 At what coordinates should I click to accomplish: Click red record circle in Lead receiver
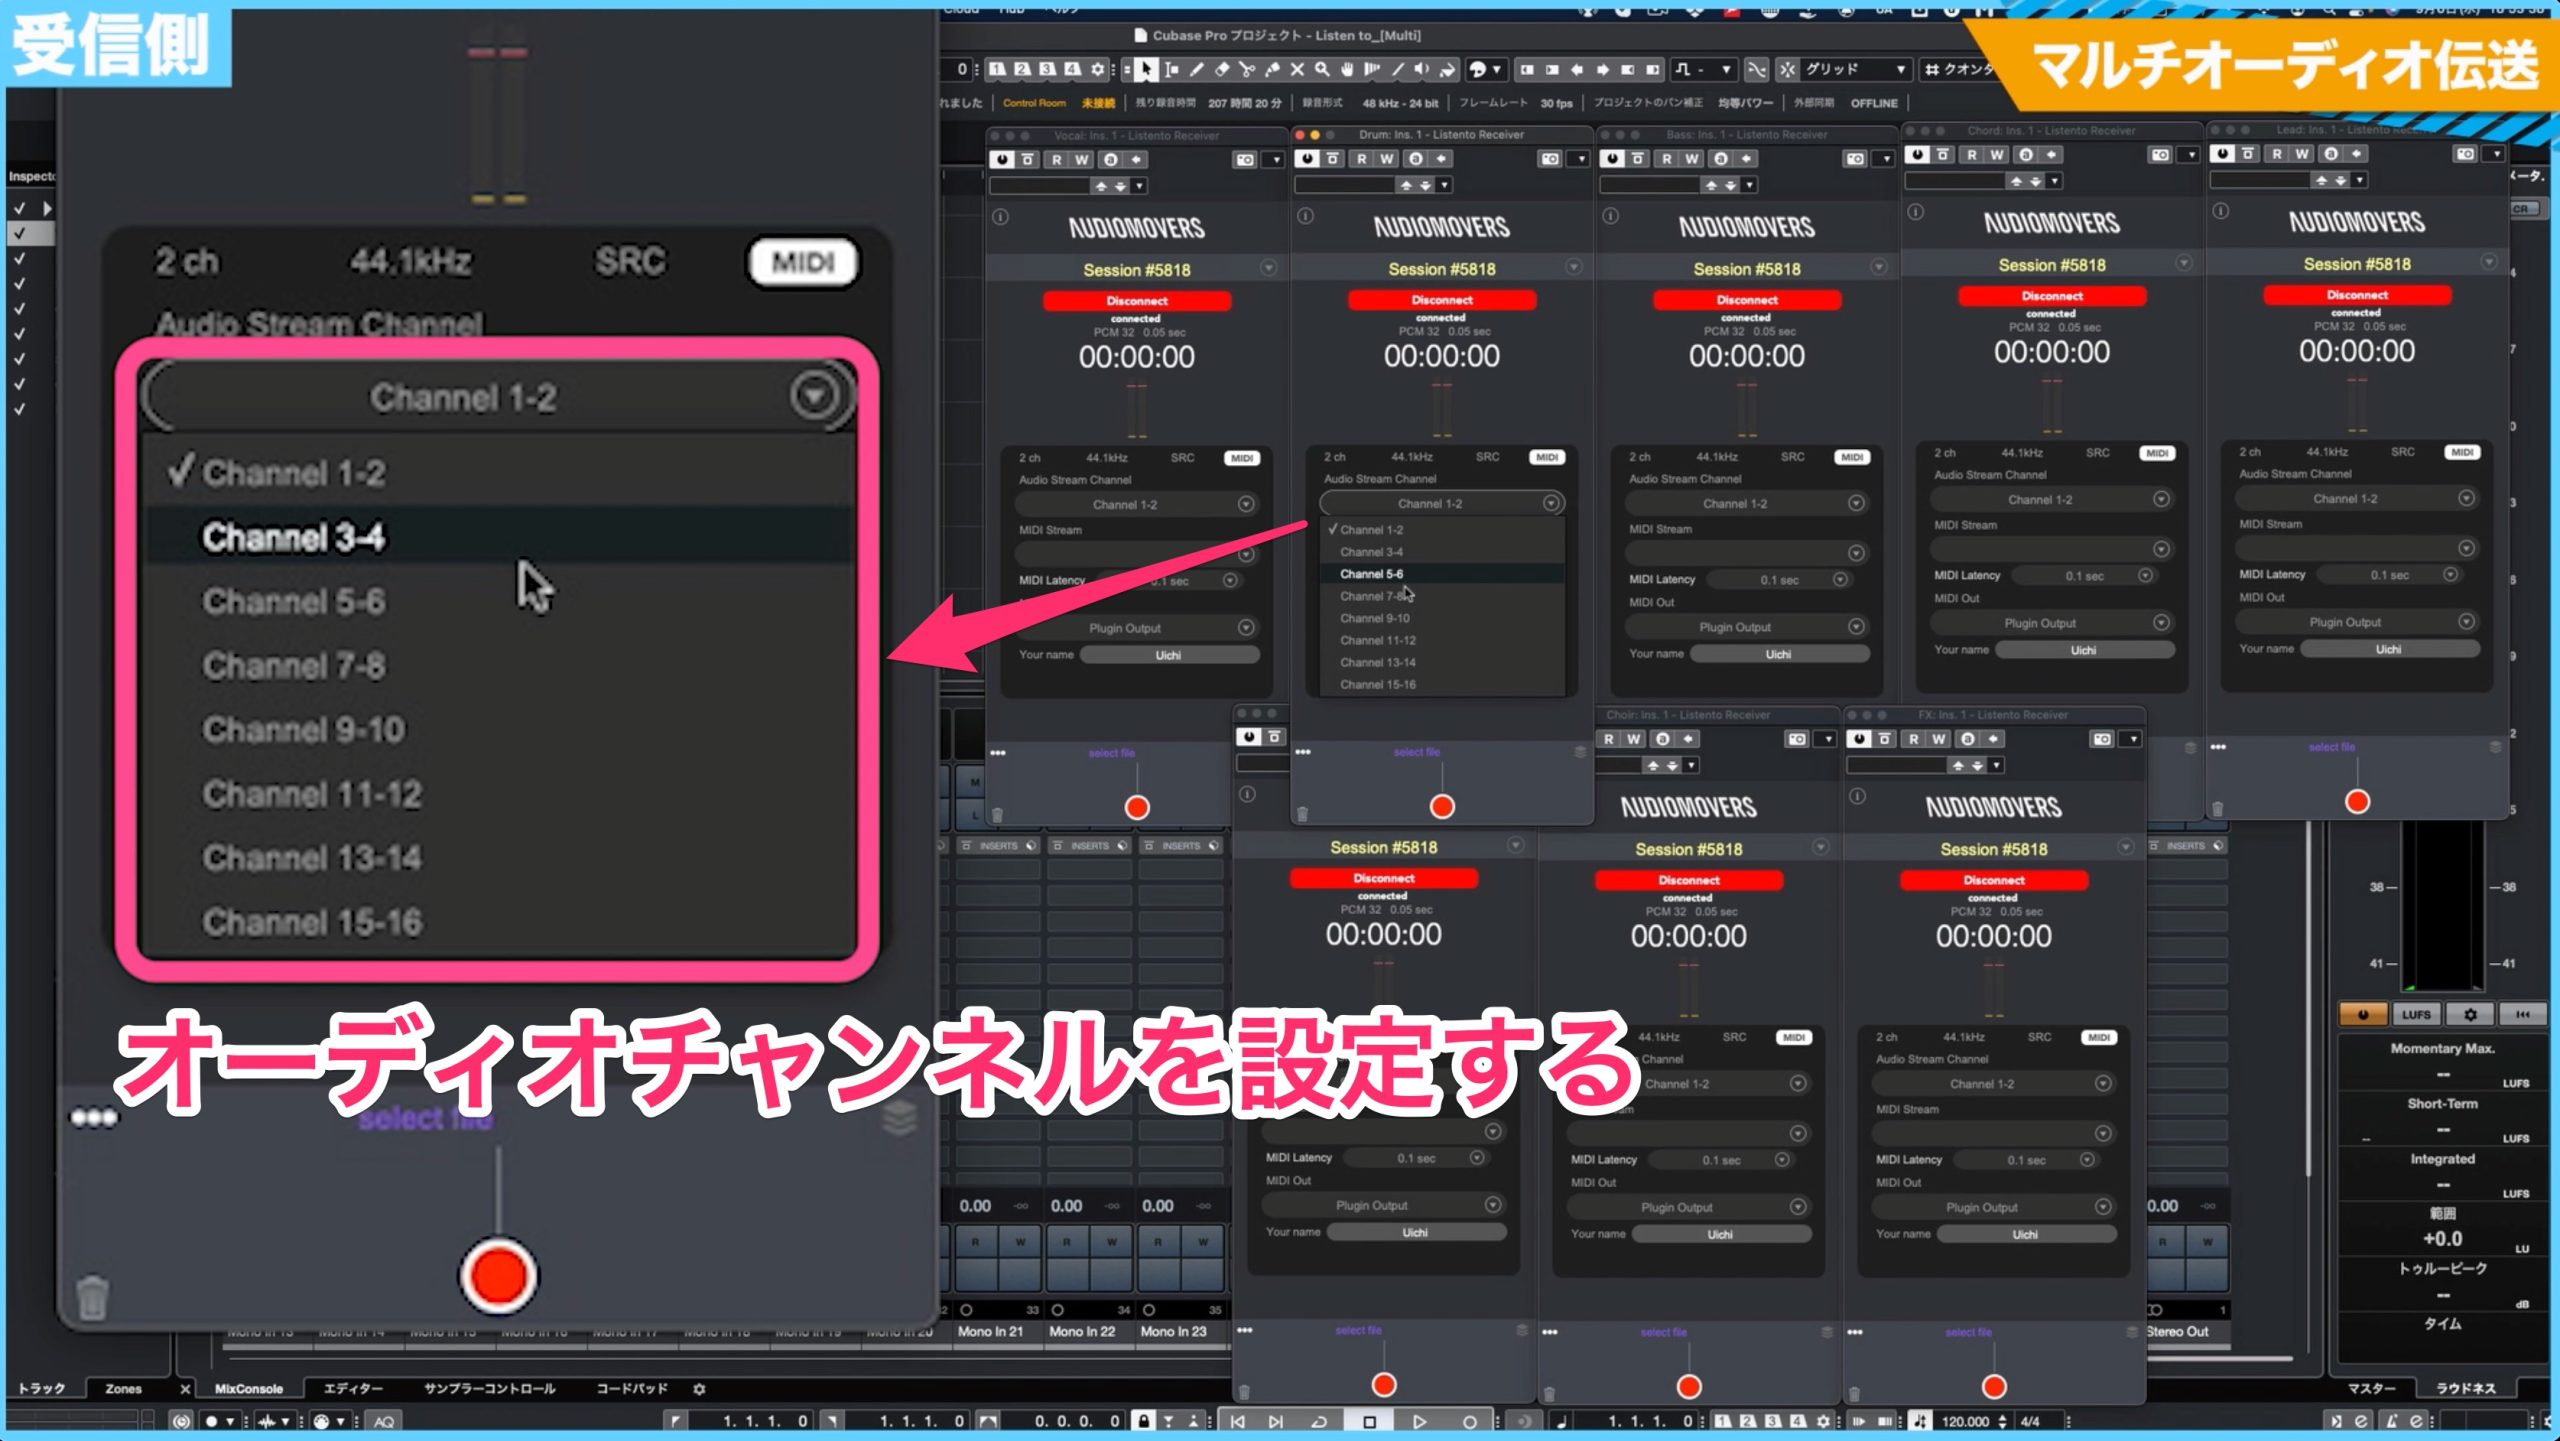[x=2357, y=801]
